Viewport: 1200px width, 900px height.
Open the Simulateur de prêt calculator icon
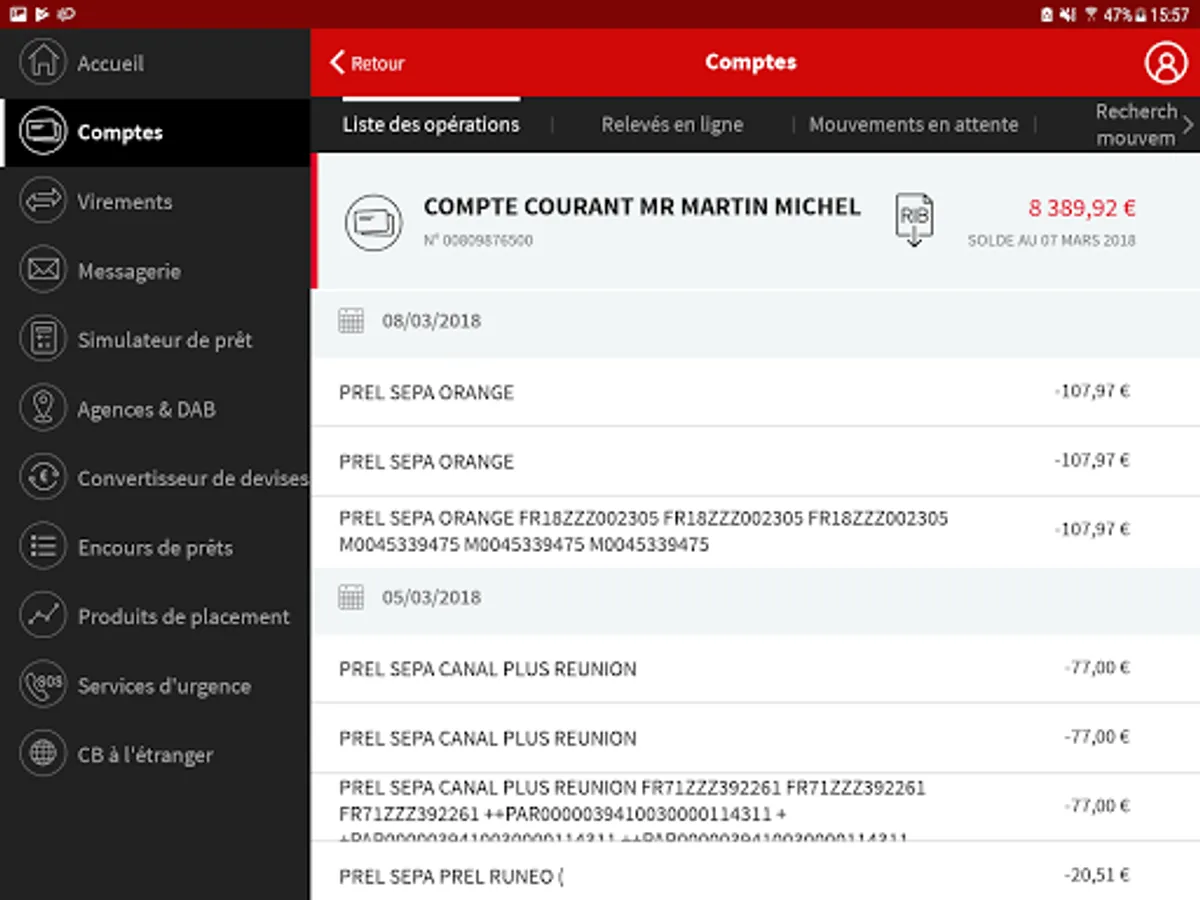[42, 339]
